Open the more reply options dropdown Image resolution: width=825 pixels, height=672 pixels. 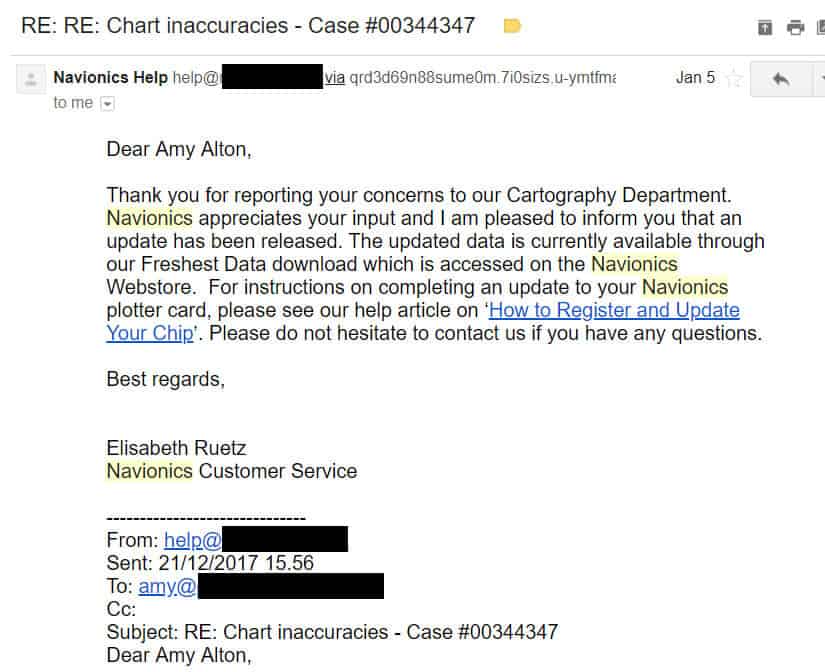(x=820, y=78)
